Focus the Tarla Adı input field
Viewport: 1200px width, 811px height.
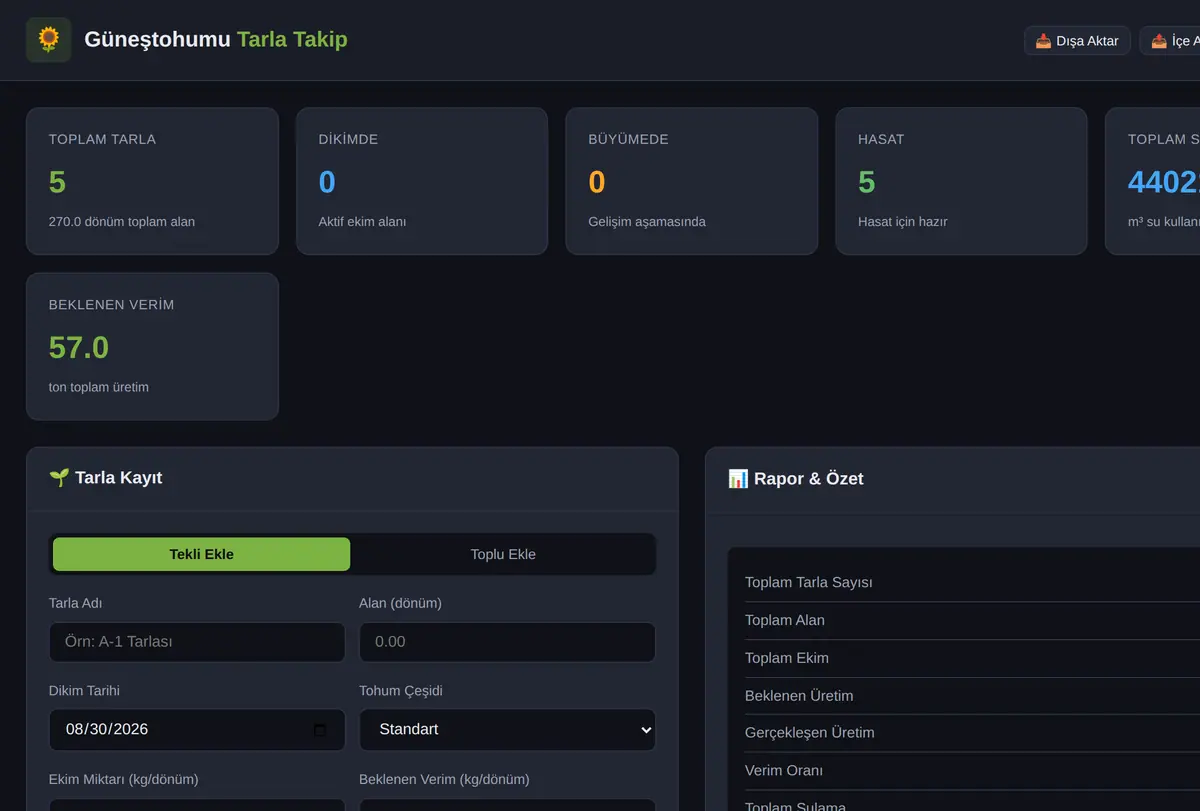(197, 642)
